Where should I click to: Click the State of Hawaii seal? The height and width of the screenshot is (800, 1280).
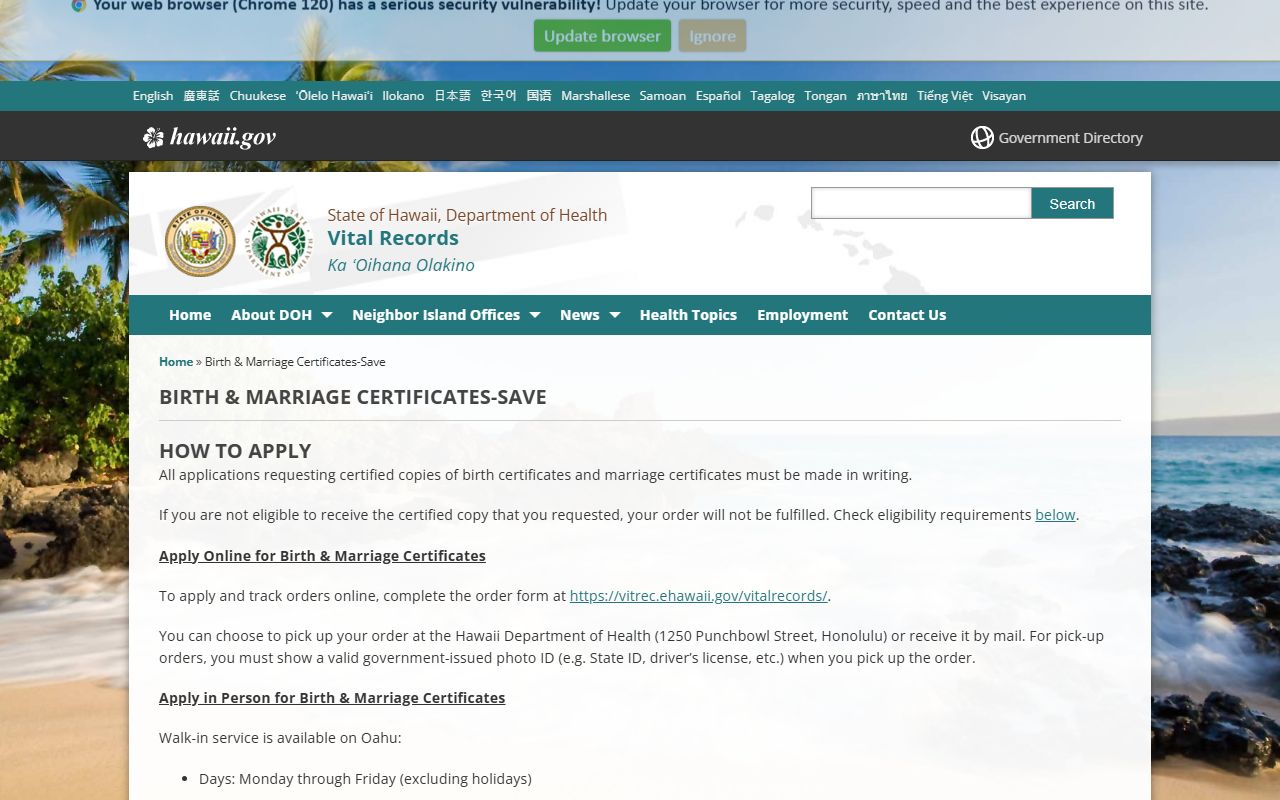coord(200,241)
